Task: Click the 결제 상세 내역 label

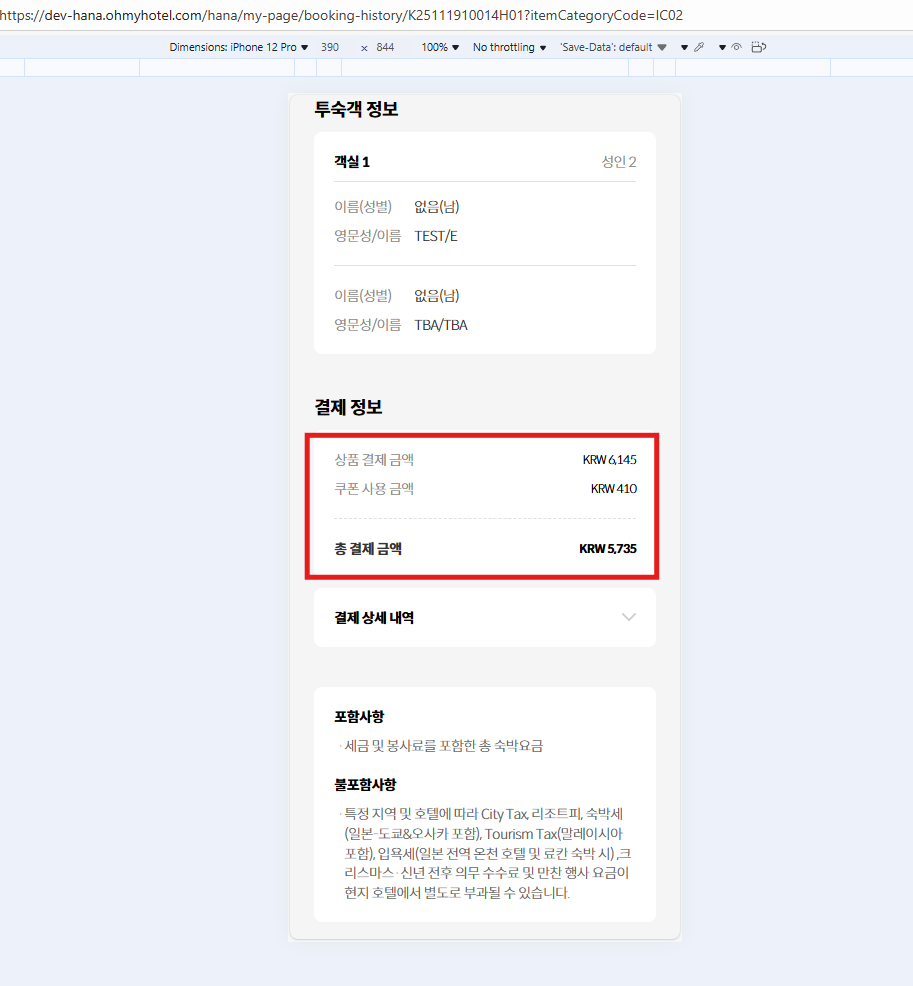Action: coord(374,618)
